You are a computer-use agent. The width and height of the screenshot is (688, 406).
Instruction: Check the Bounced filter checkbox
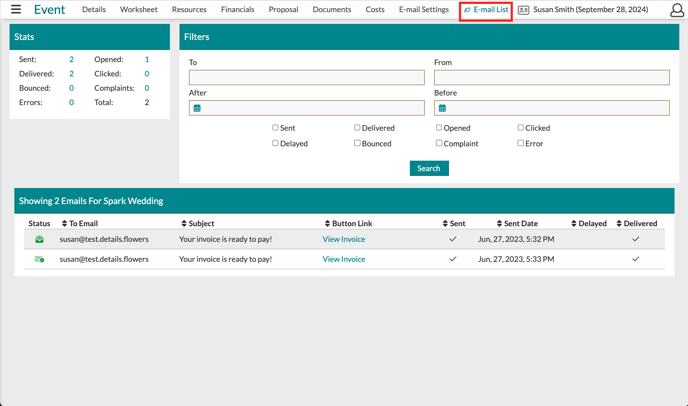357,143
